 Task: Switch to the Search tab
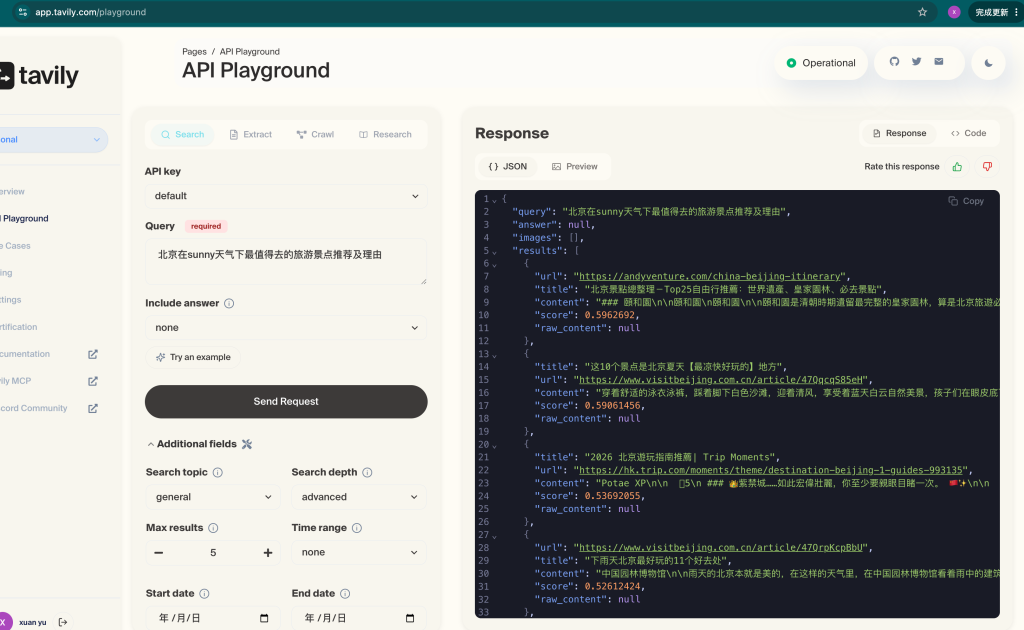click(x=183, y=134)
